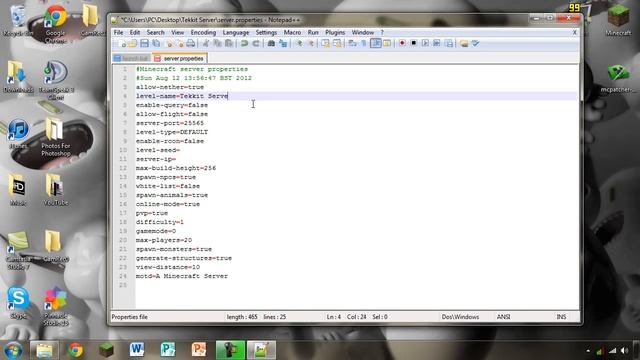Open Google Chrome from the taskbar
Screen dimensions: 640x360
[75, 350]
